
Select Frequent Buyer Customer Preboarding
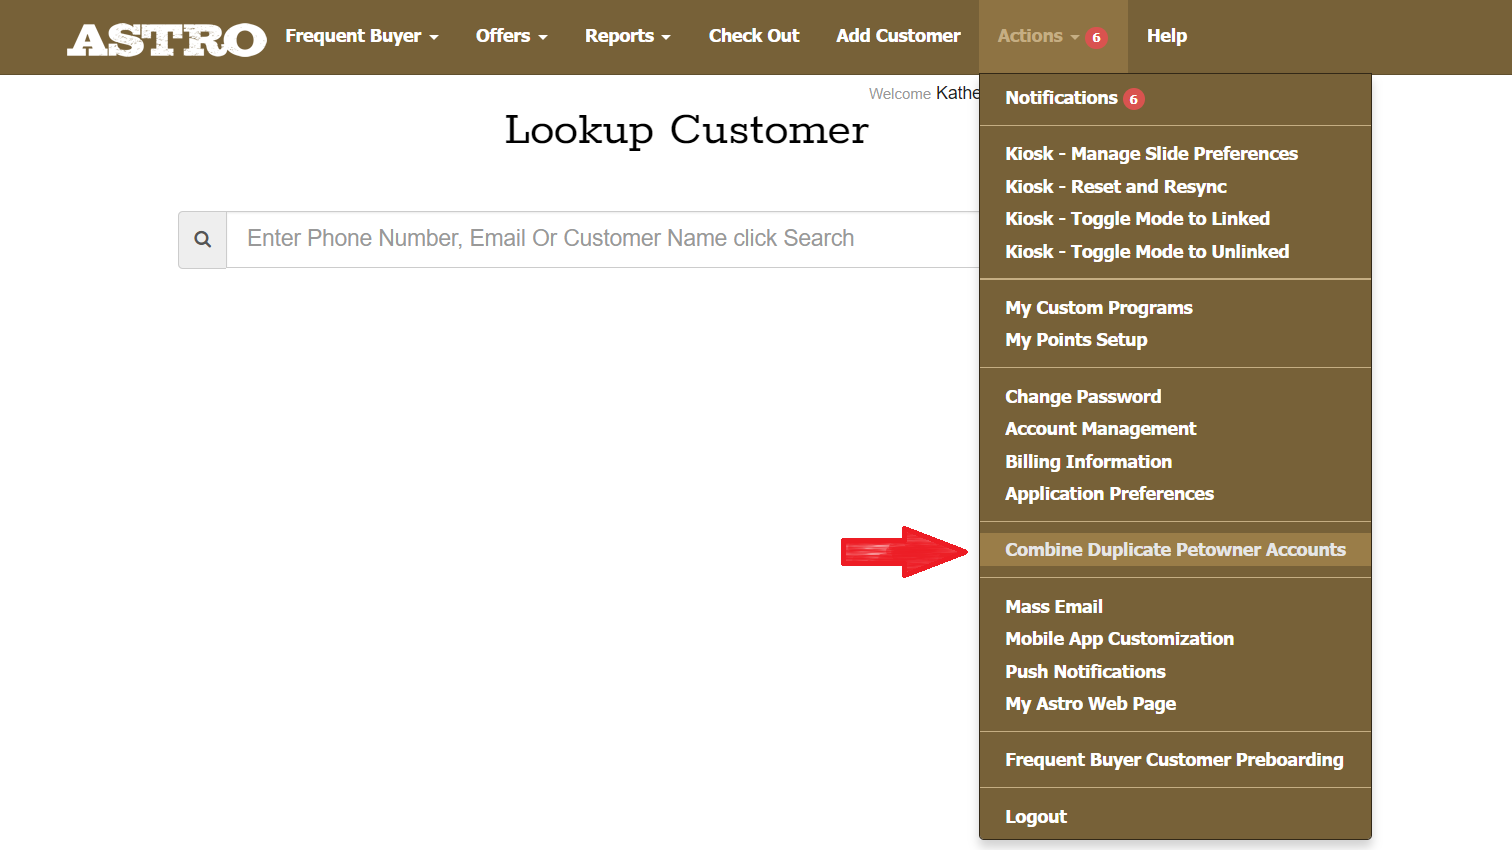click(x=1175, y=760)
